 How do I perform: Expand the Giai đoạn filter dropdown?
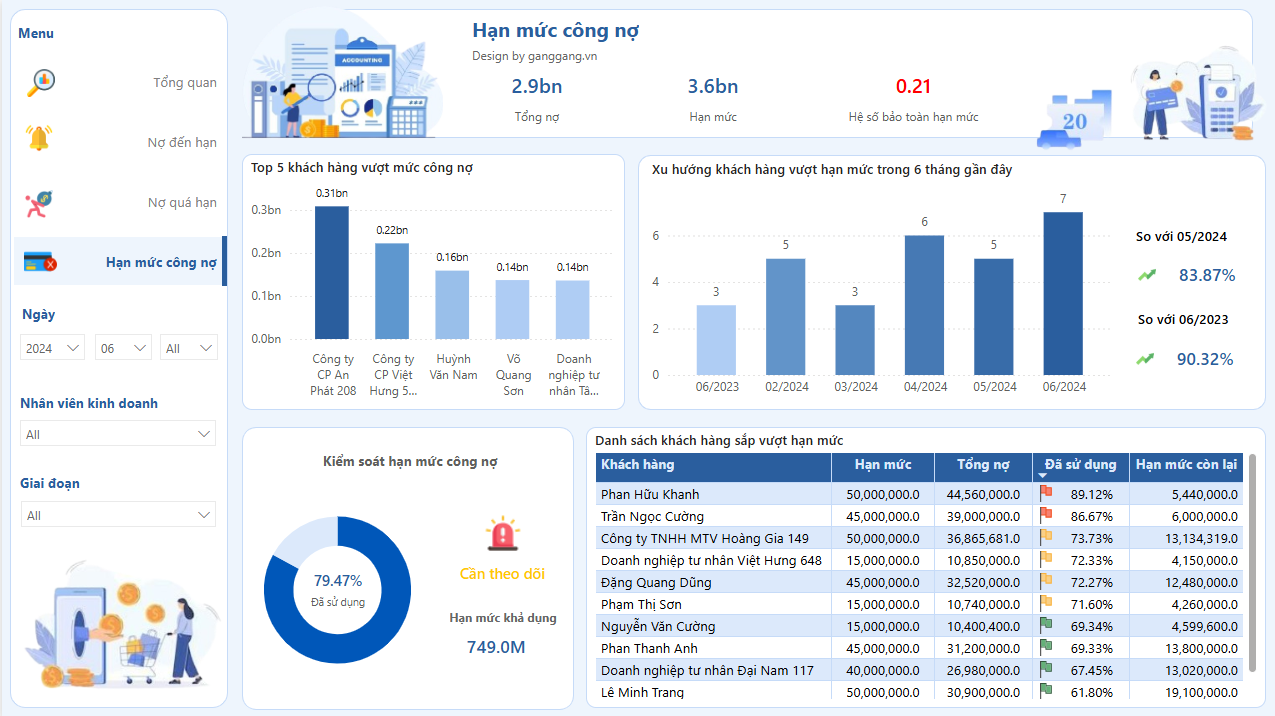point(118,515)
